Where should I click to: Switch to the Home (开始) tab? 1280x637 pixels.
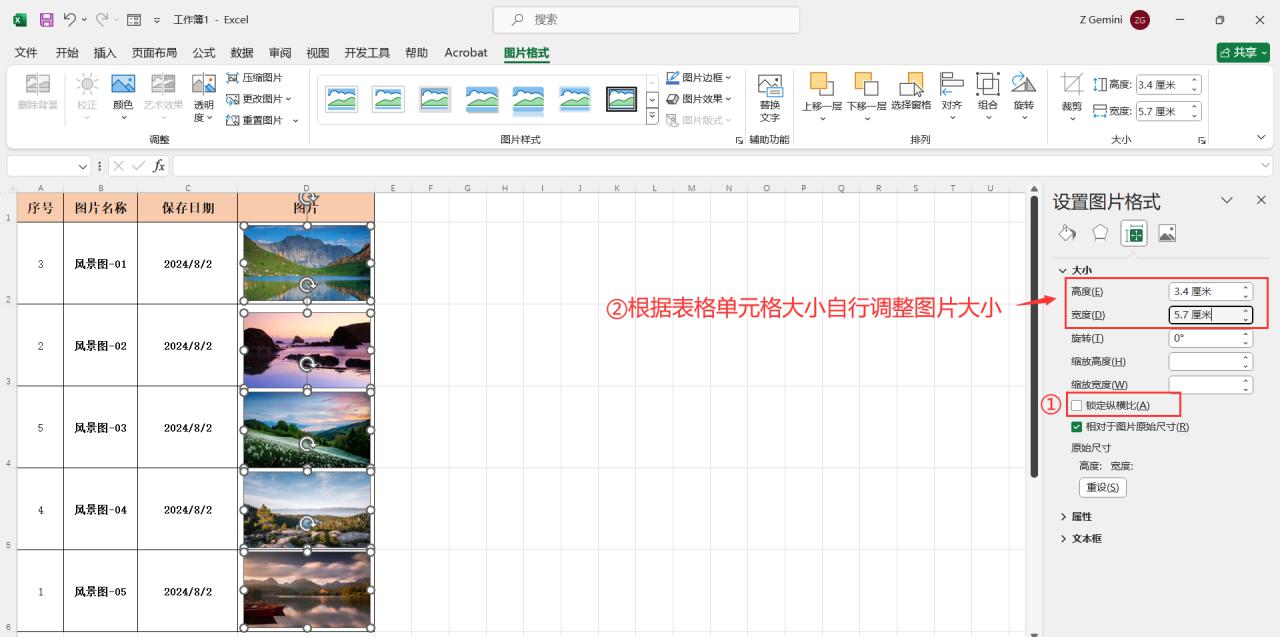[x=67, y=53]
